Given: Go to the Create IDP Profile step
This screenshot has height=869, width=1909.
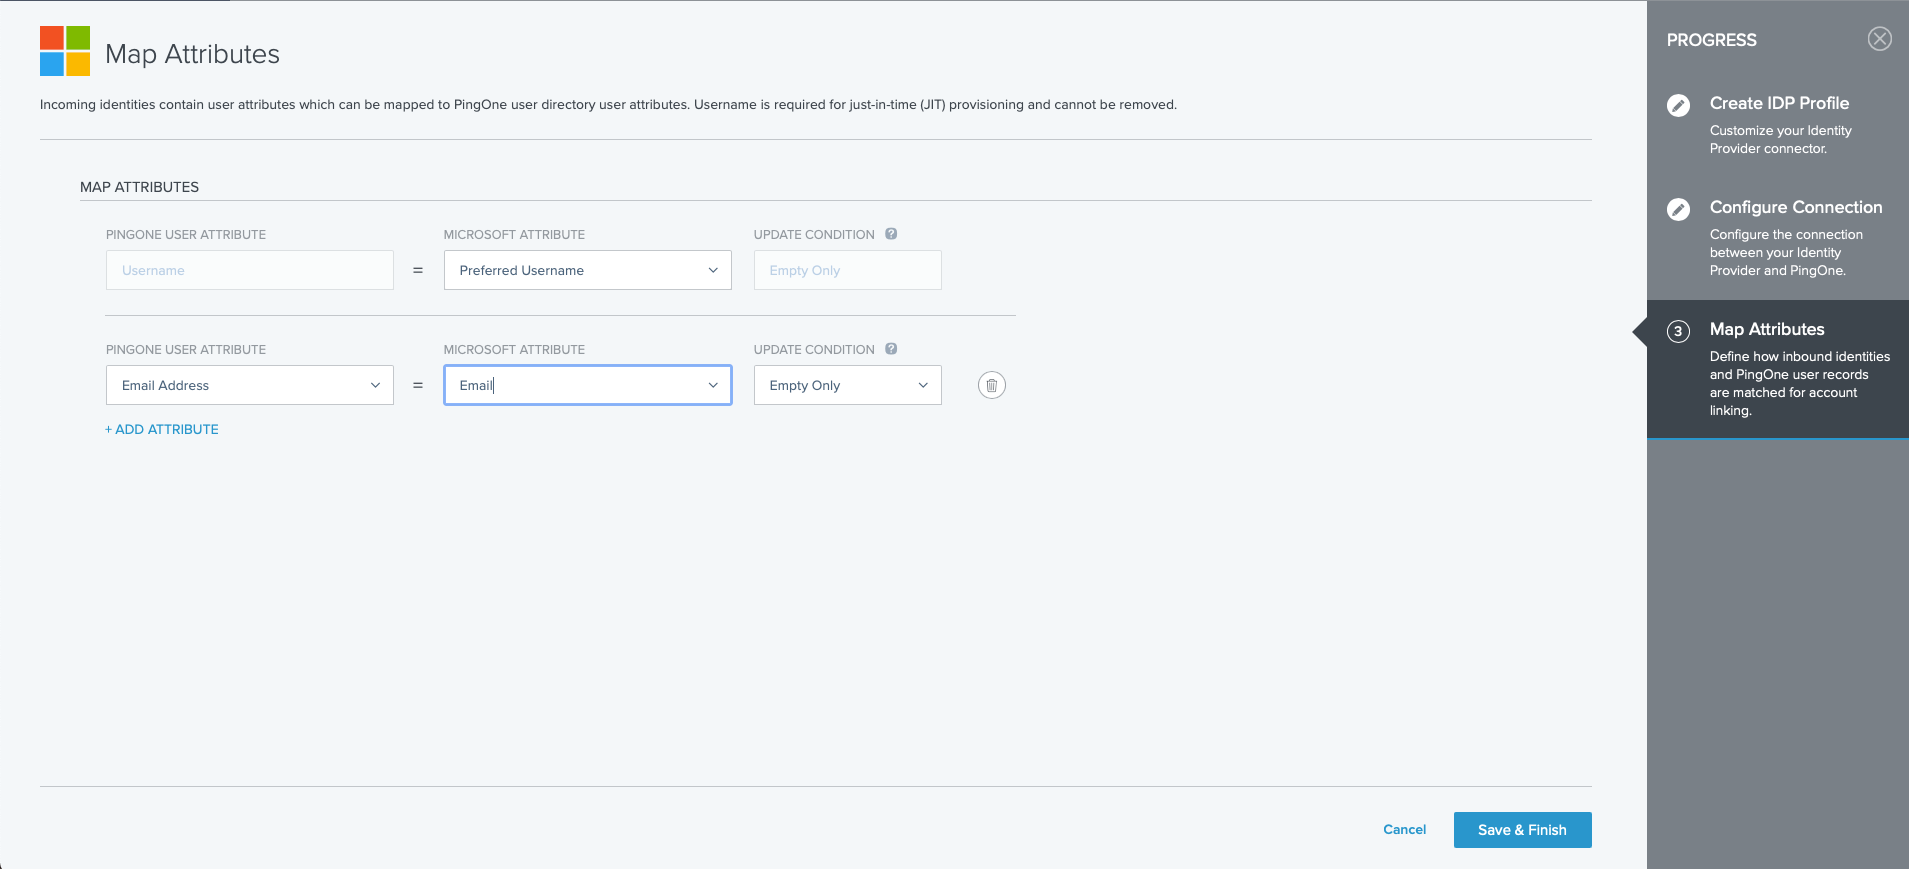Looking at the screenshot, I should click(x=1779, y=103).
